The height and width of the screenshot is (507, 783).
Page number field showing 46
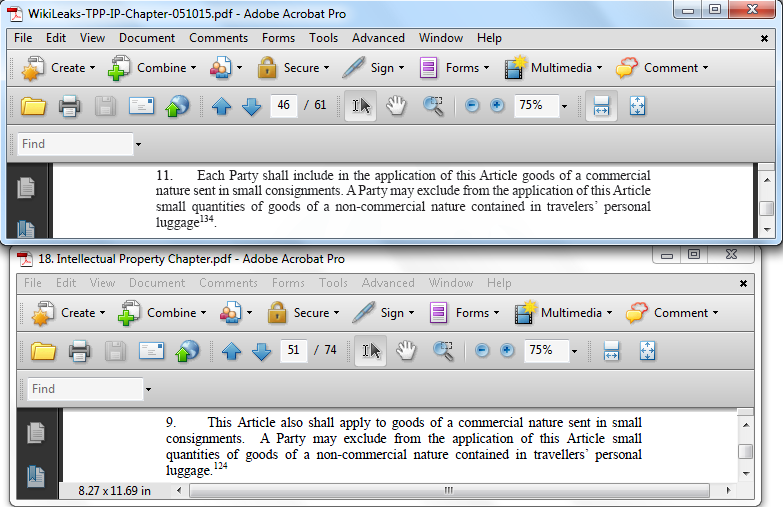(284, 106)
